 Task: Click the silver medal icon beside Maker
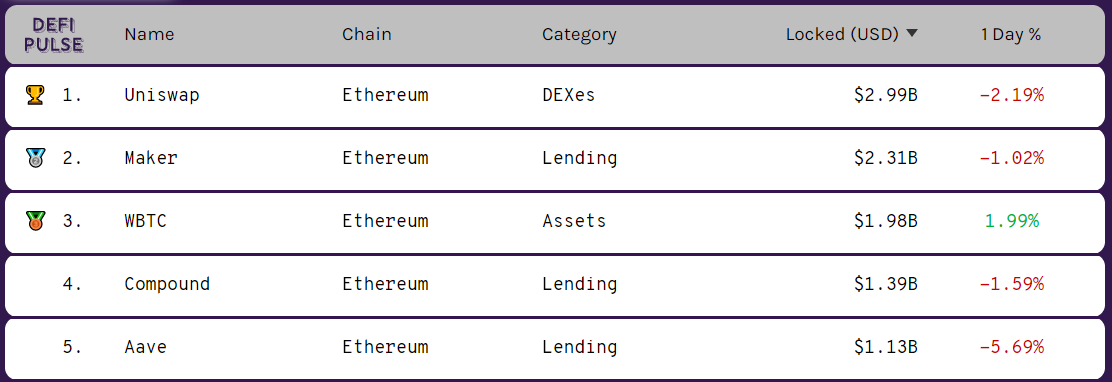pyautogui.click(x=35, y=157)
